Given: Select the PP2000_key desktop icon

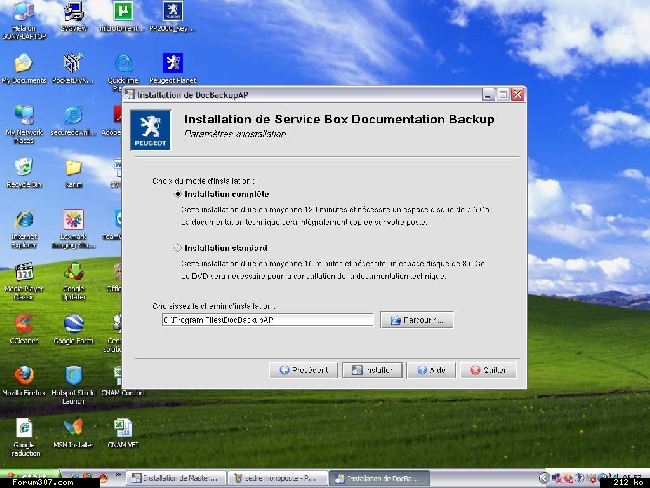Looking at the screenshot, I should [x=172, y=17].
